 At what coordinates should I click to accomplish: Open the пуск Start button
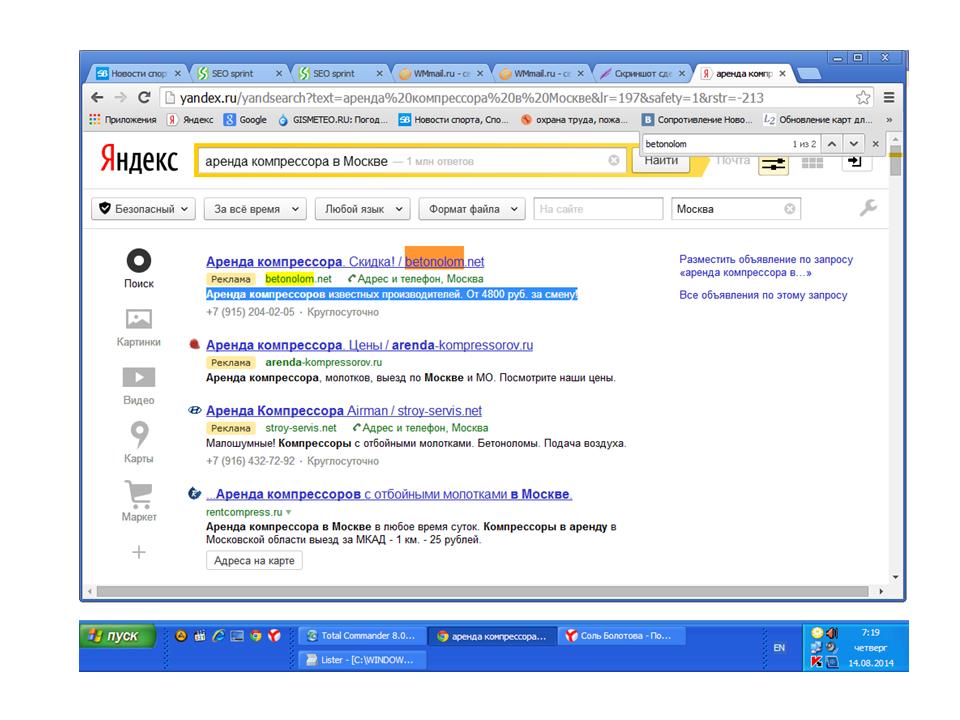(118, 636)
